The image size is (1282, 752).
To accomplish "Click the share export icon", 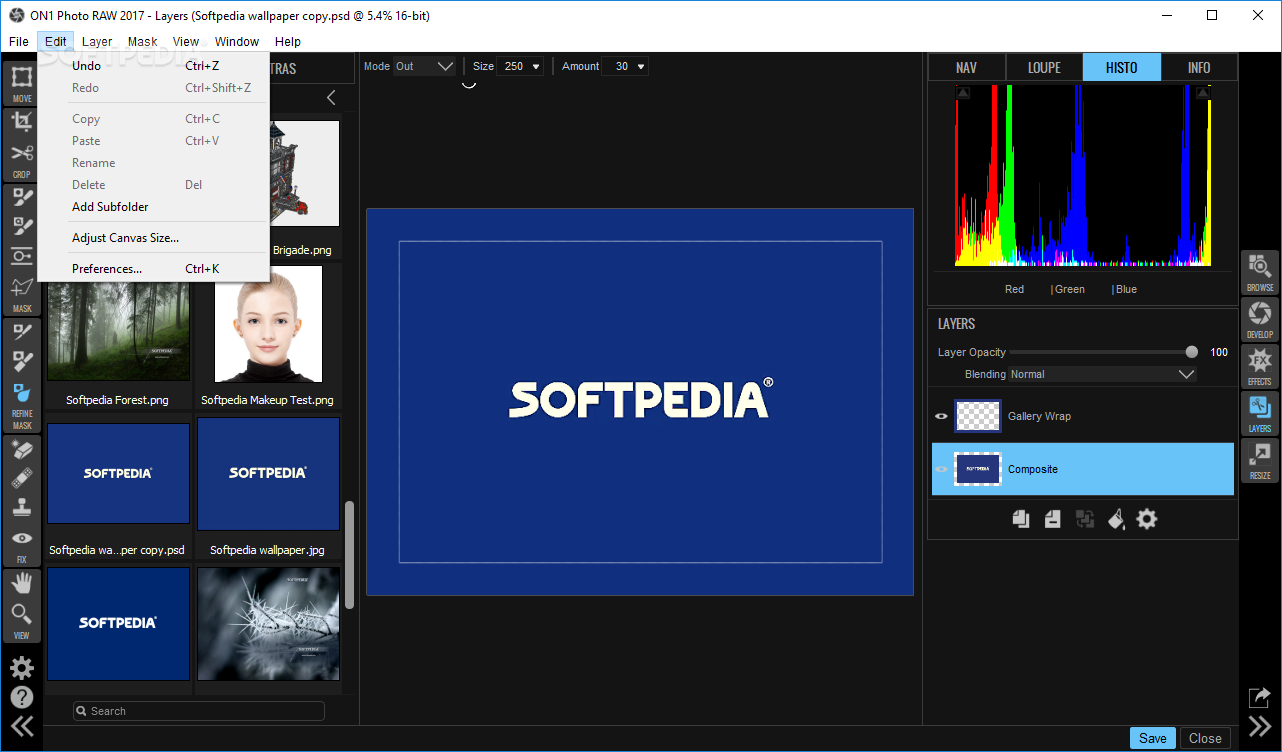I will (x=1259, y=698).
